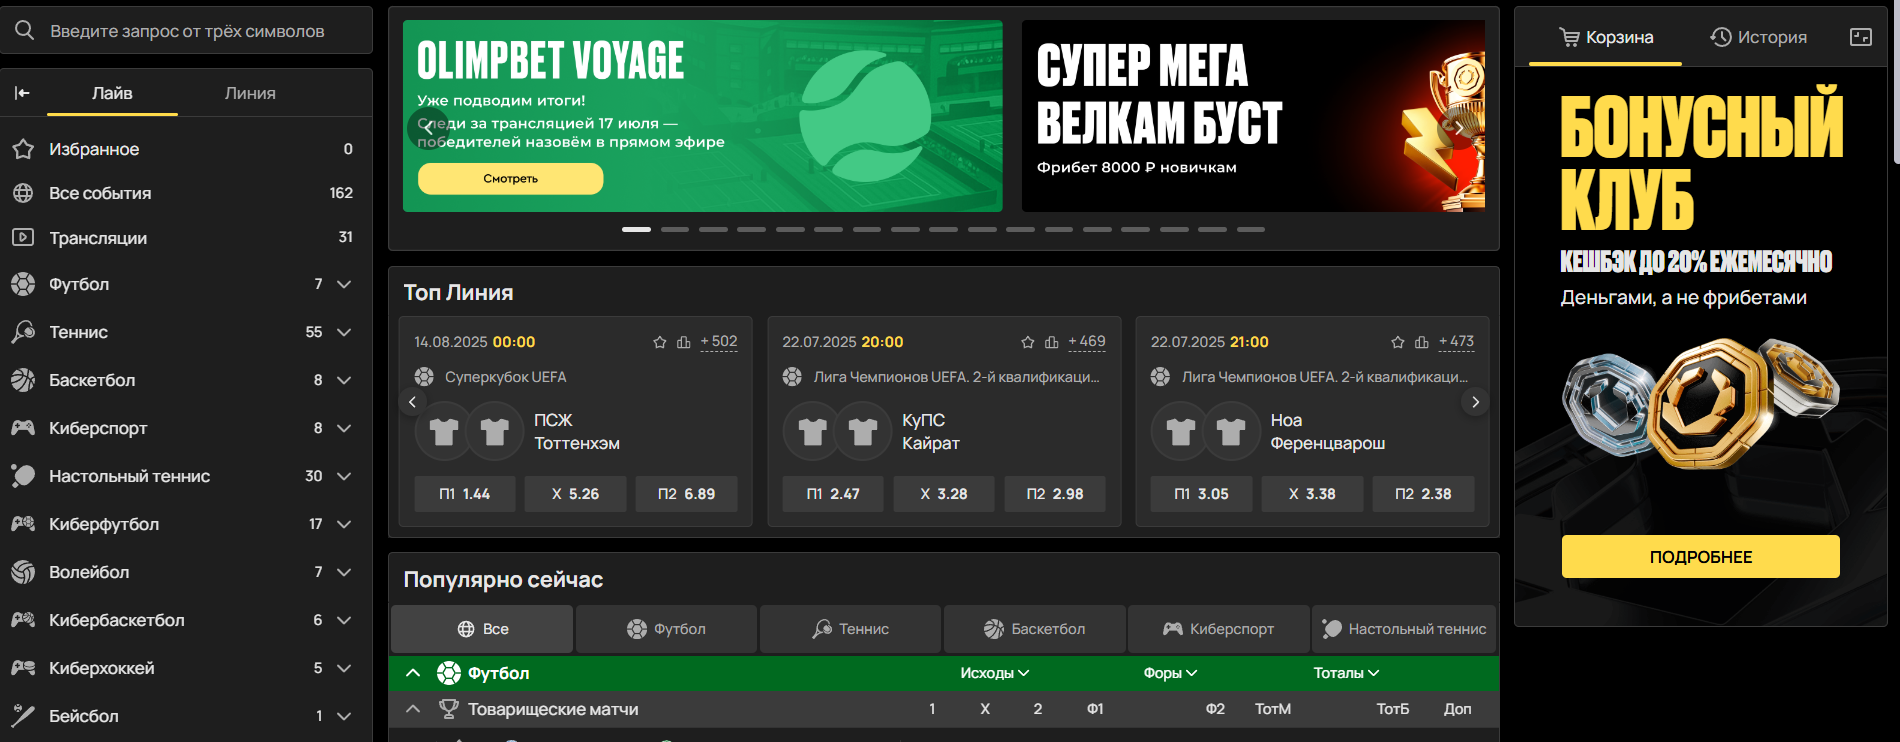The height and width of the screenshot is (742, 1900).
Task: Collapse the Футбол green section header
Action: (x=413, y=673)
